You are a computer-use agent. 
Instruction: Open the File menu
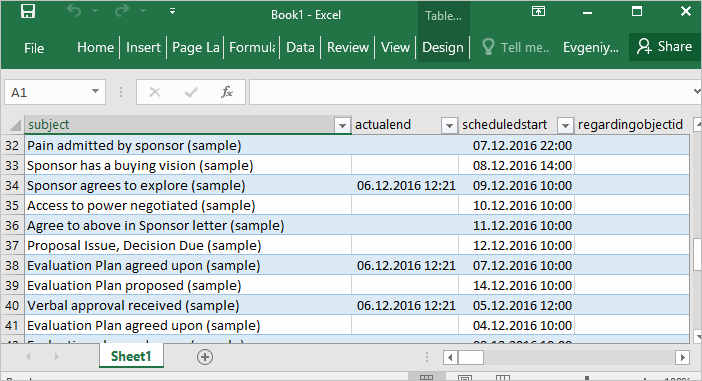pyautogui.click(x=34, y=48)
